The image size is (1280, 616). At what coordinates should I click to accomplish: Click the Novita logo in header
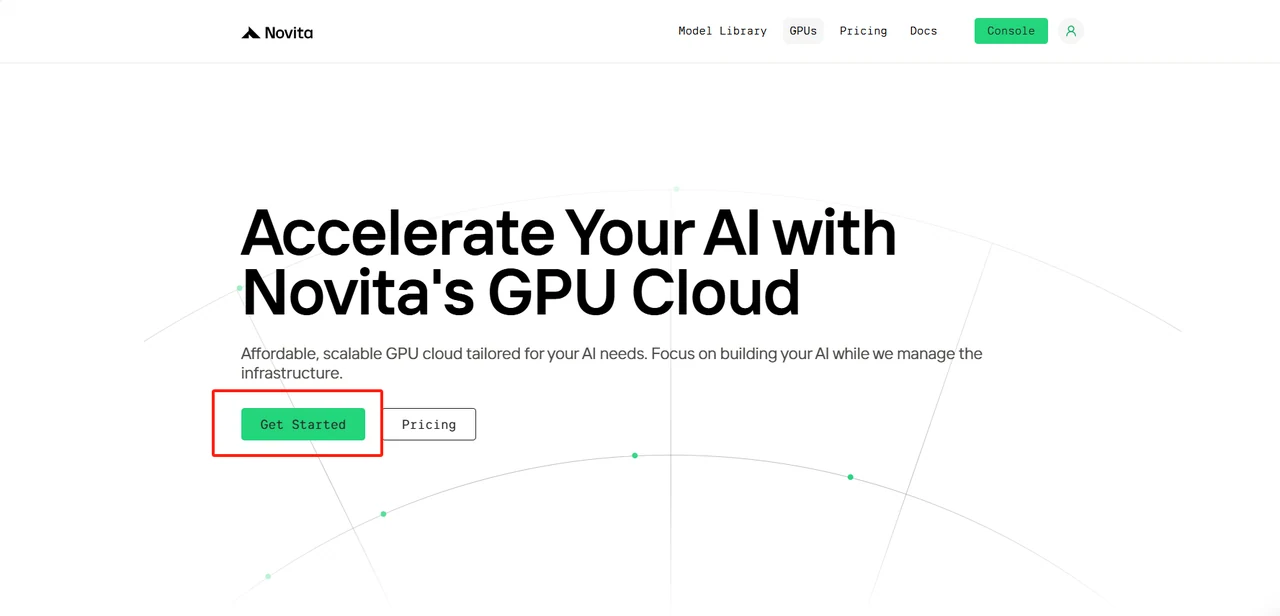[277, 32]
